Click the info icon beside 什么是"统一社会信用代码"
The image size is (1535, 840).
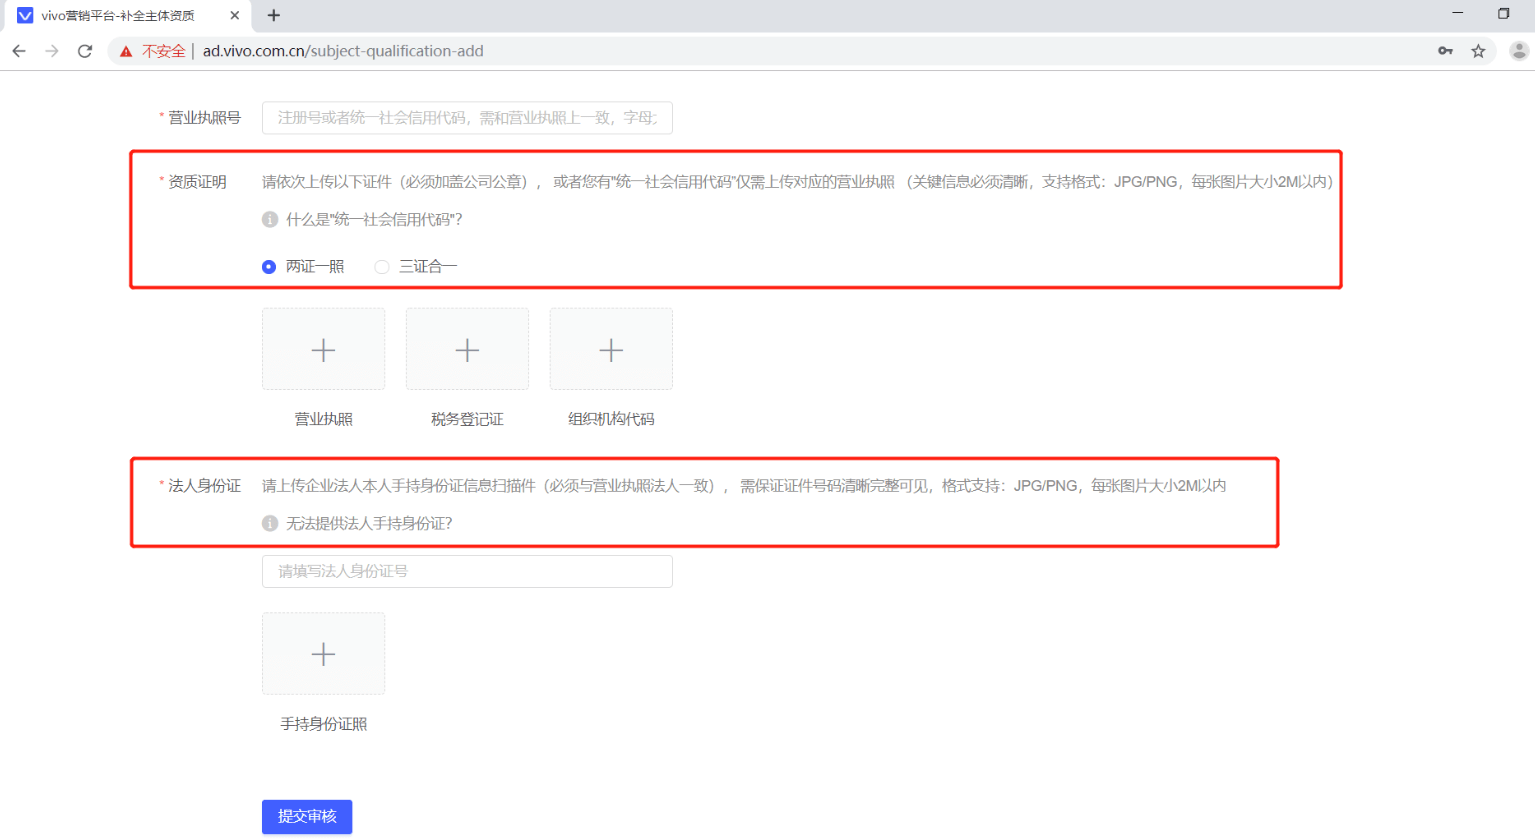click(x=269, y=219)
